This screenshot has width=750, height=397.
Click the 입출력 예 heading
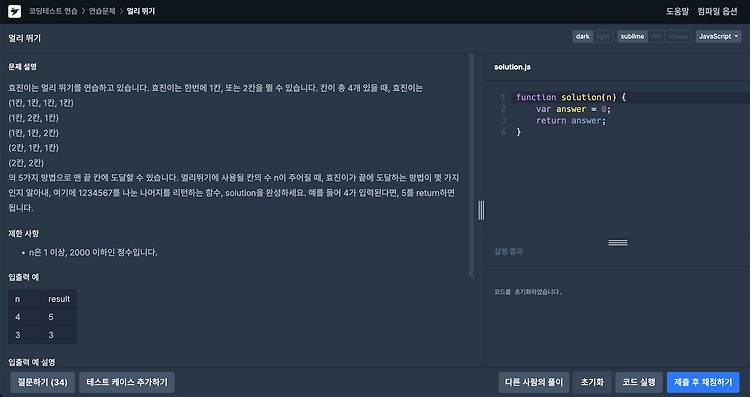click(22, 277)
